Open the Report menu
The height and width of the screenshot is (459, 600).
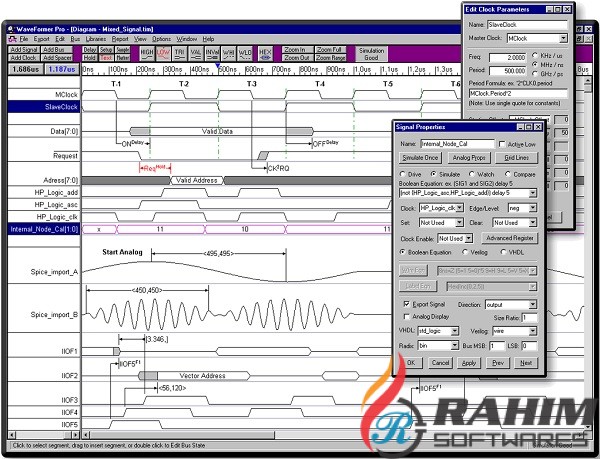tap(120, 39)
